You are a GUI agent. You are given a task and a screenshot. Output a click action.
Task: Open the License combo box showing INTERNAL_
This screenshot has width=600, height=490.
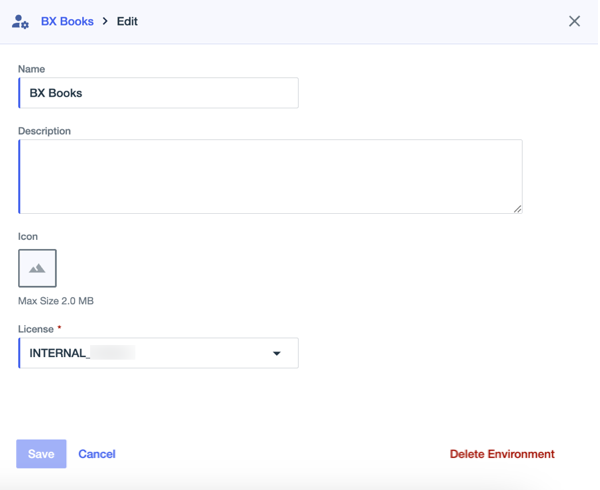pyautogui.click(x=150, y=353)
